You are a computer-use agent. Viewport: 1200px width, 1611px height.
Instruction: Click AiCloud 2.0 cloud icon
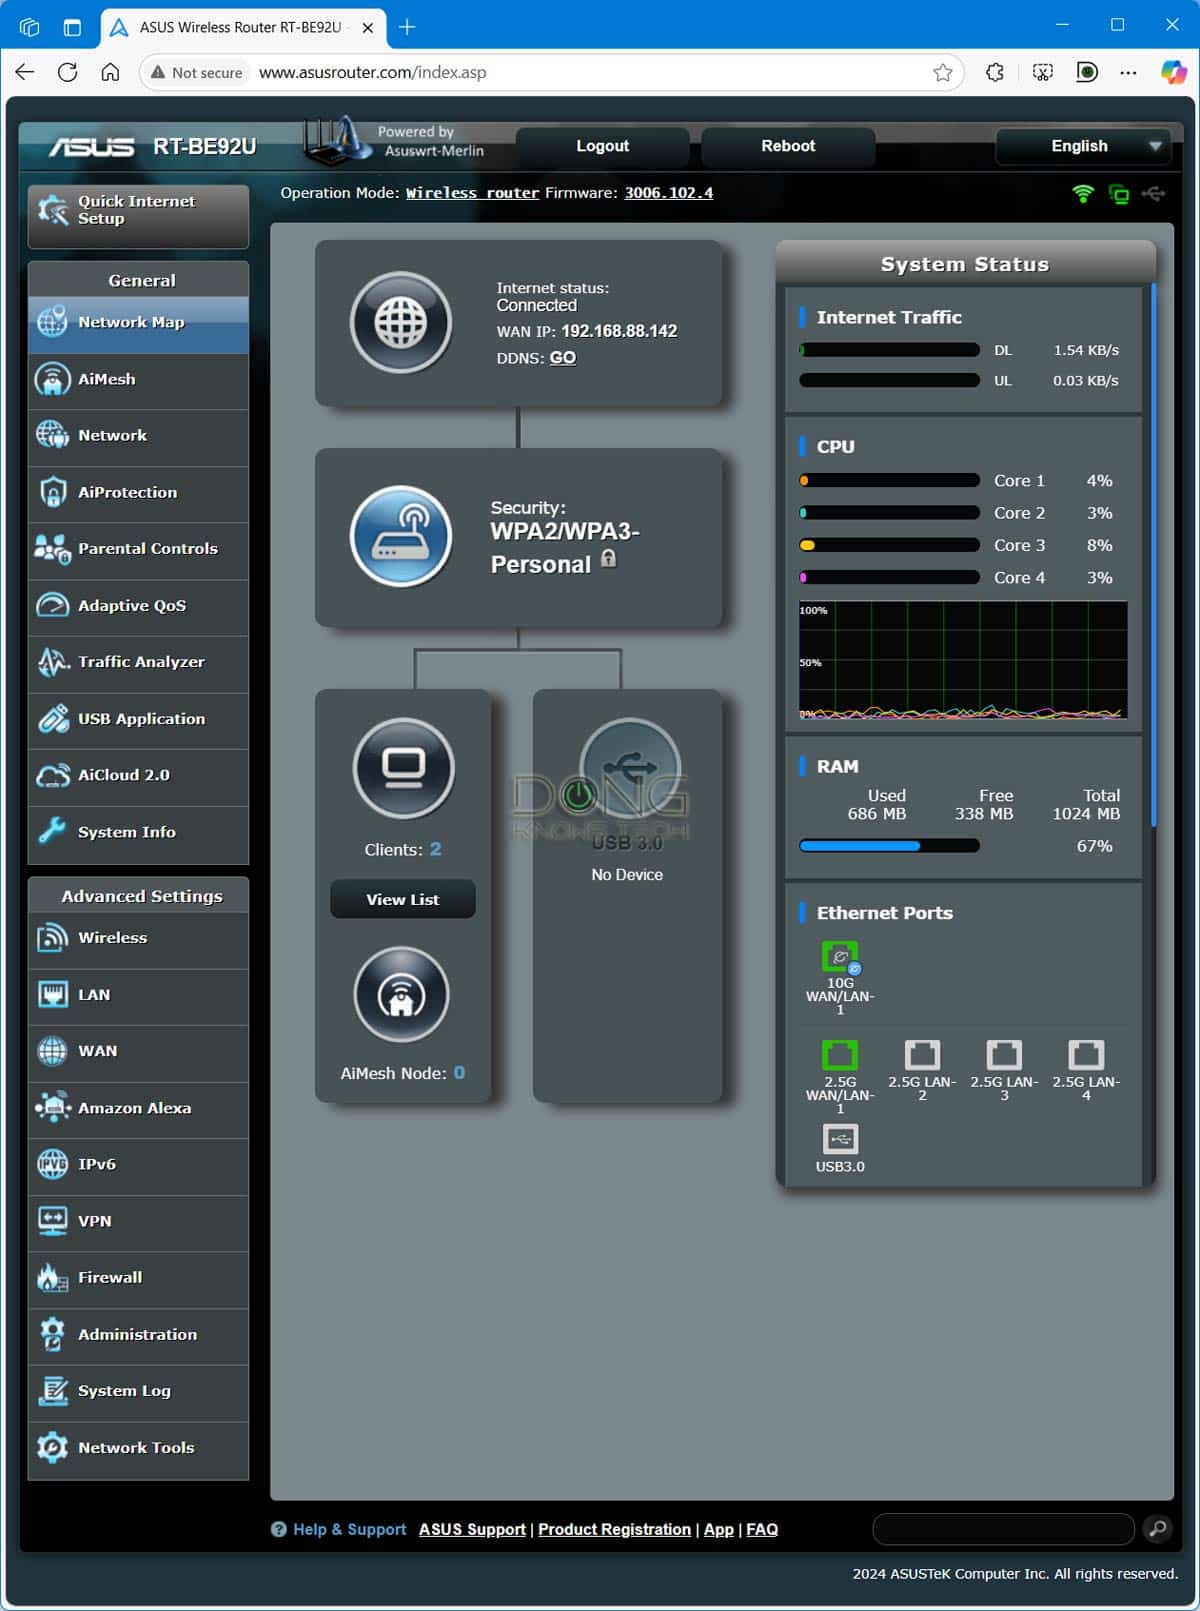click(x=52, y=775)
